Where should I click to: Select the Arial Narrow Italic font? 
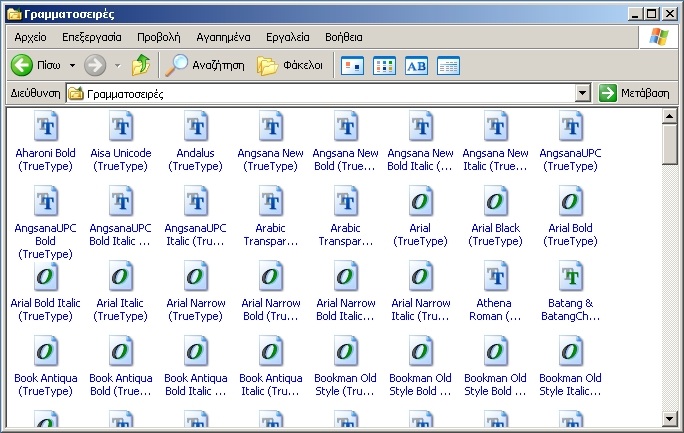point(421,292)
